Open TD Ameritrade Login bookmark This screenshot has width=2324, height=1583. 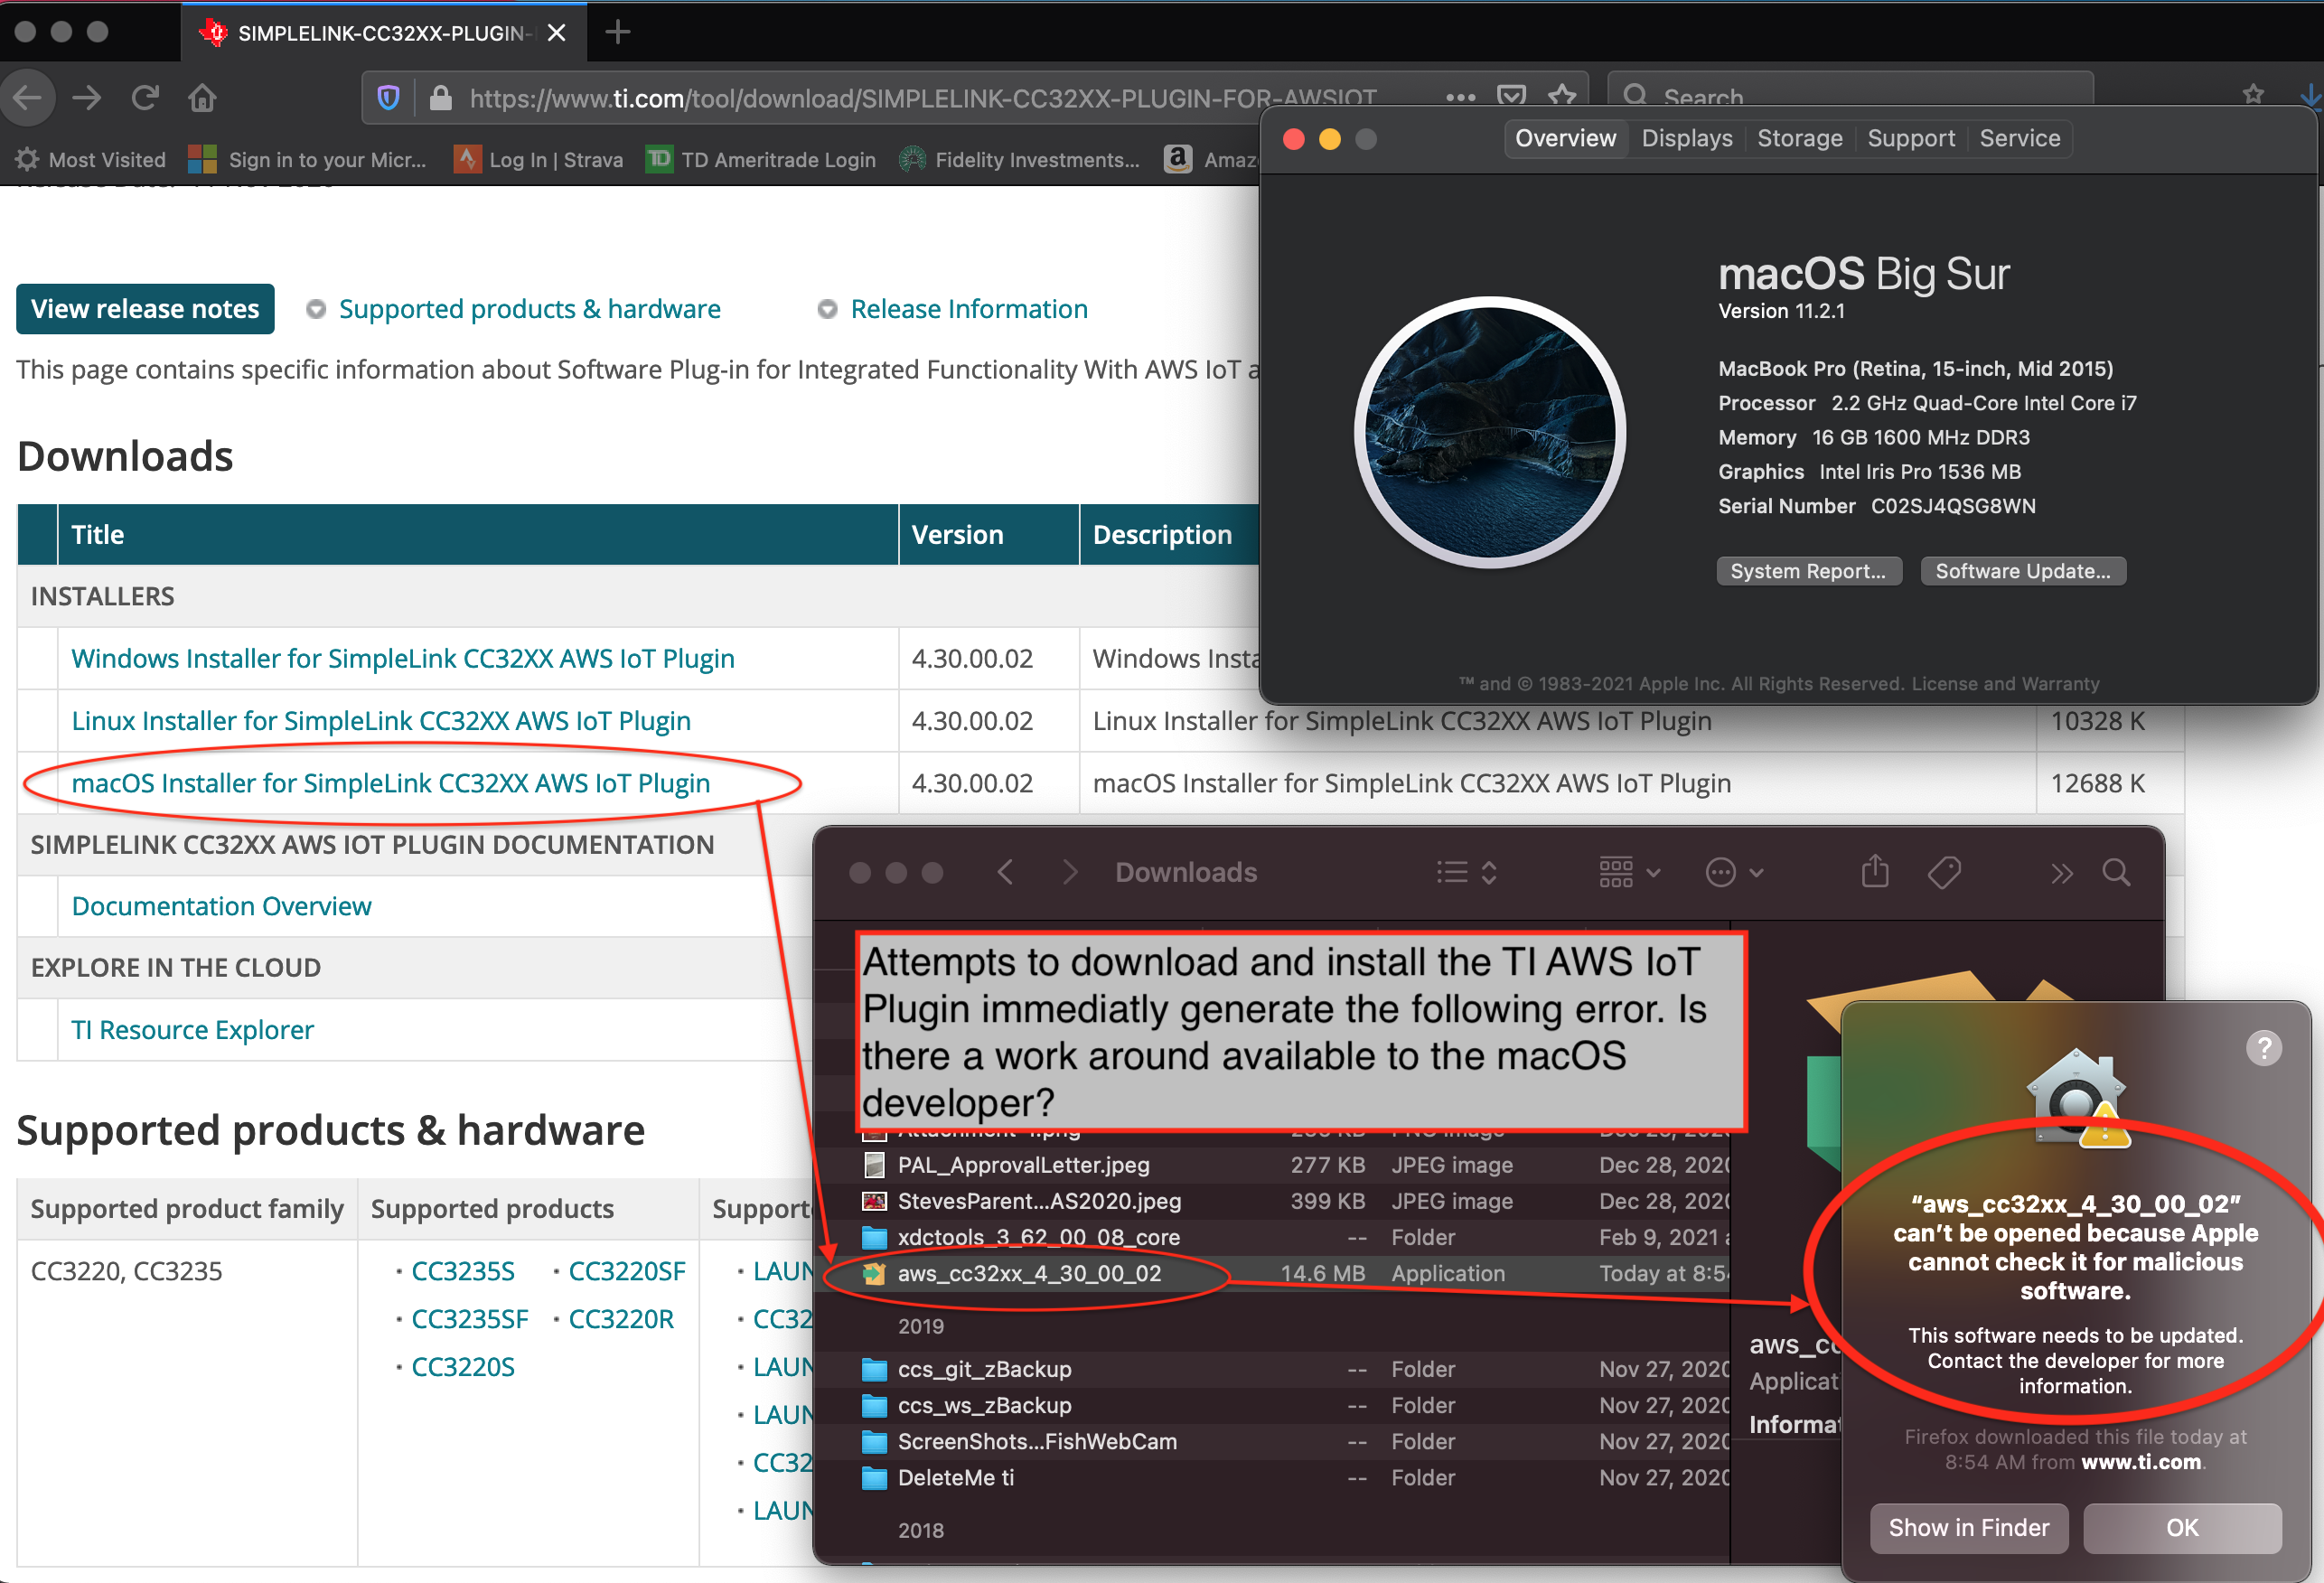(761, 159)
